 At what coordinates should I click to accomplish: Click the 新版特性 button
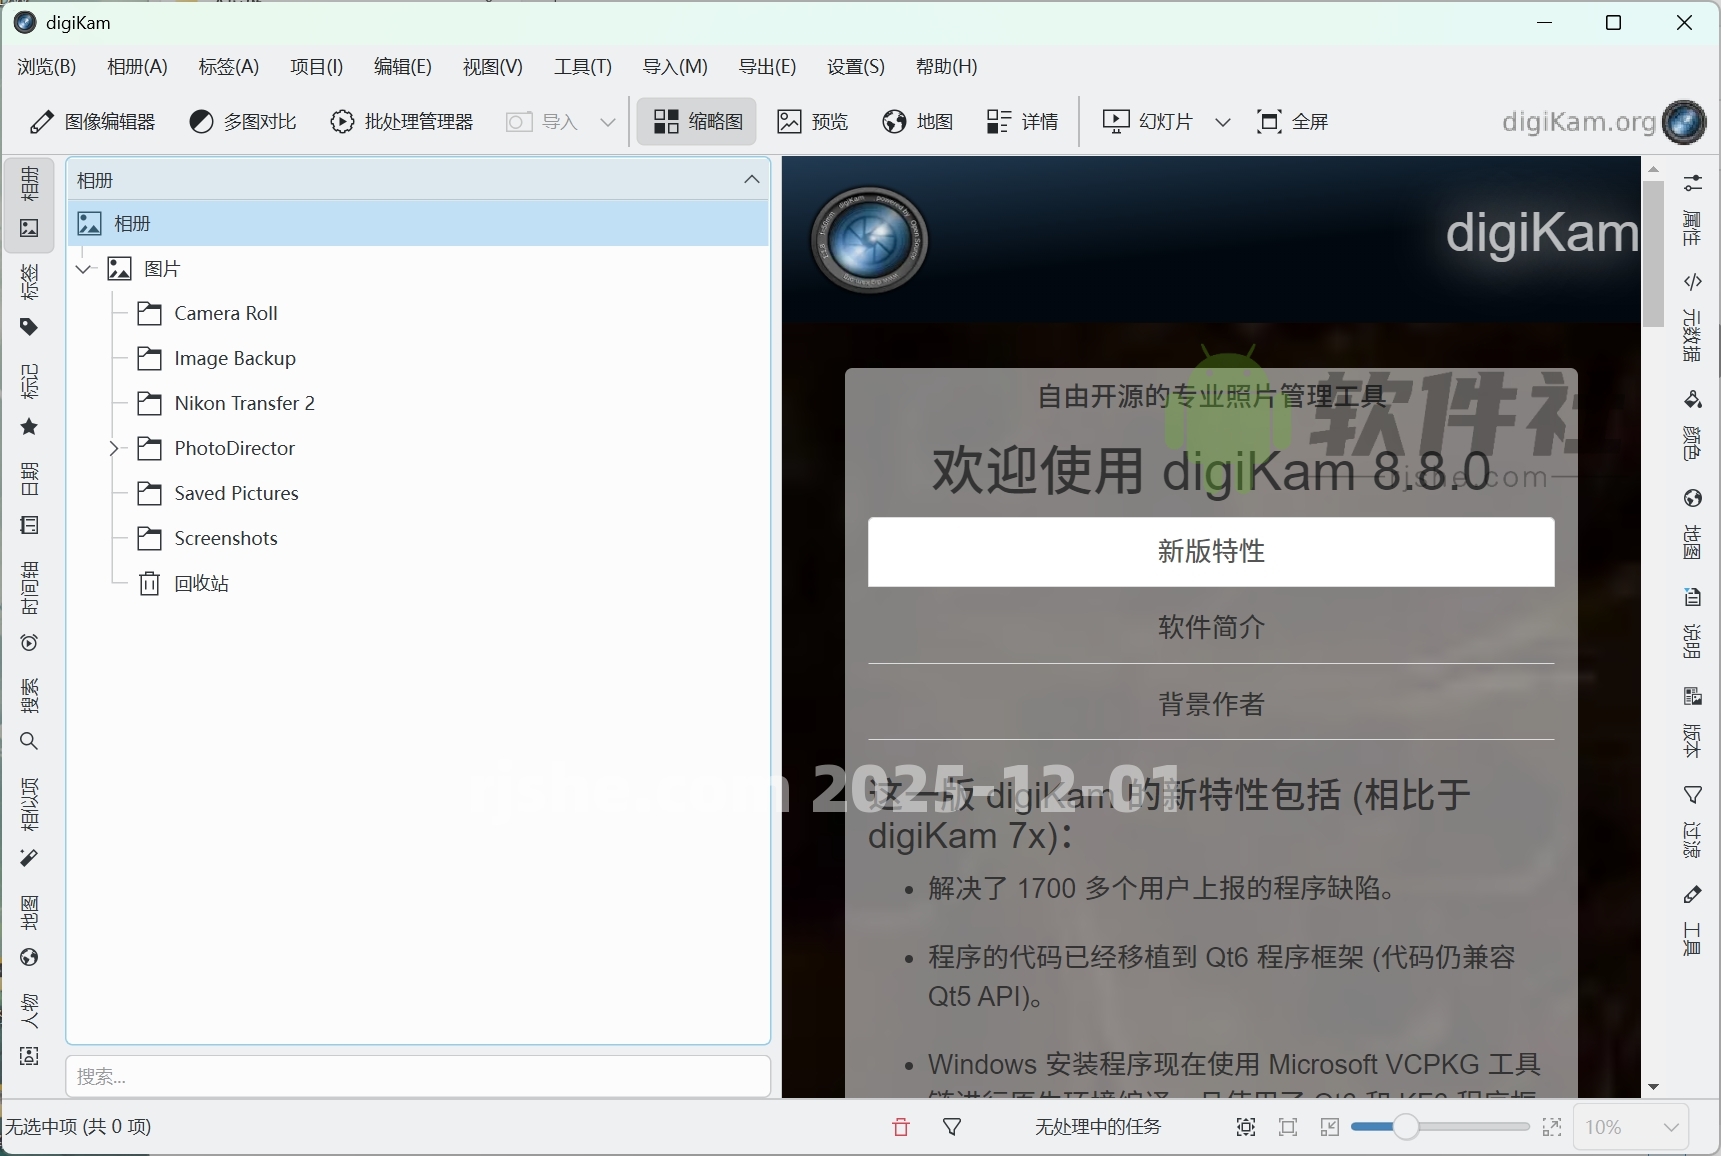(x=1210, y=551)
